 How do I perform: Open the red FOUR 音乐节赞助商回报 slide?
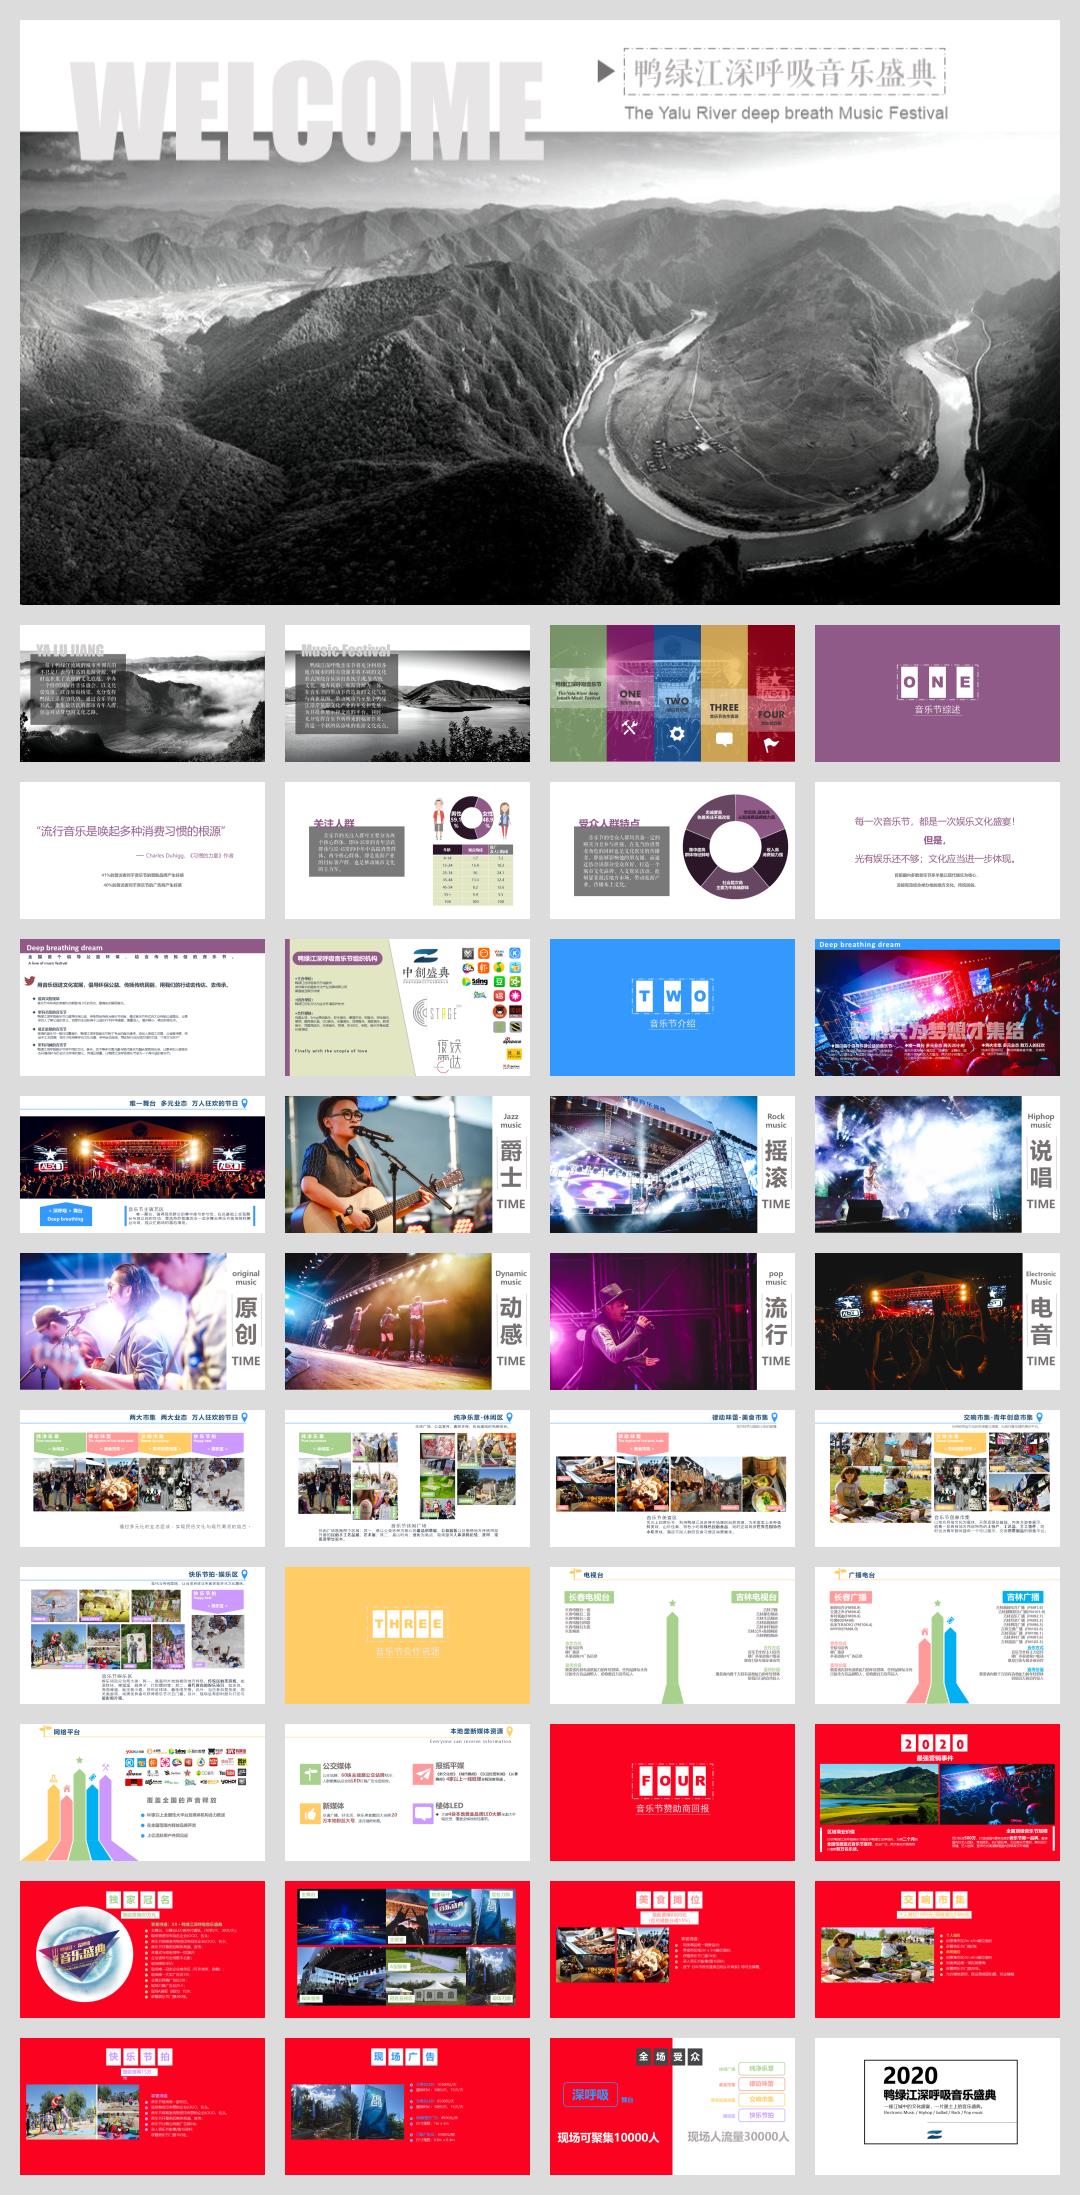point(672,1791)
